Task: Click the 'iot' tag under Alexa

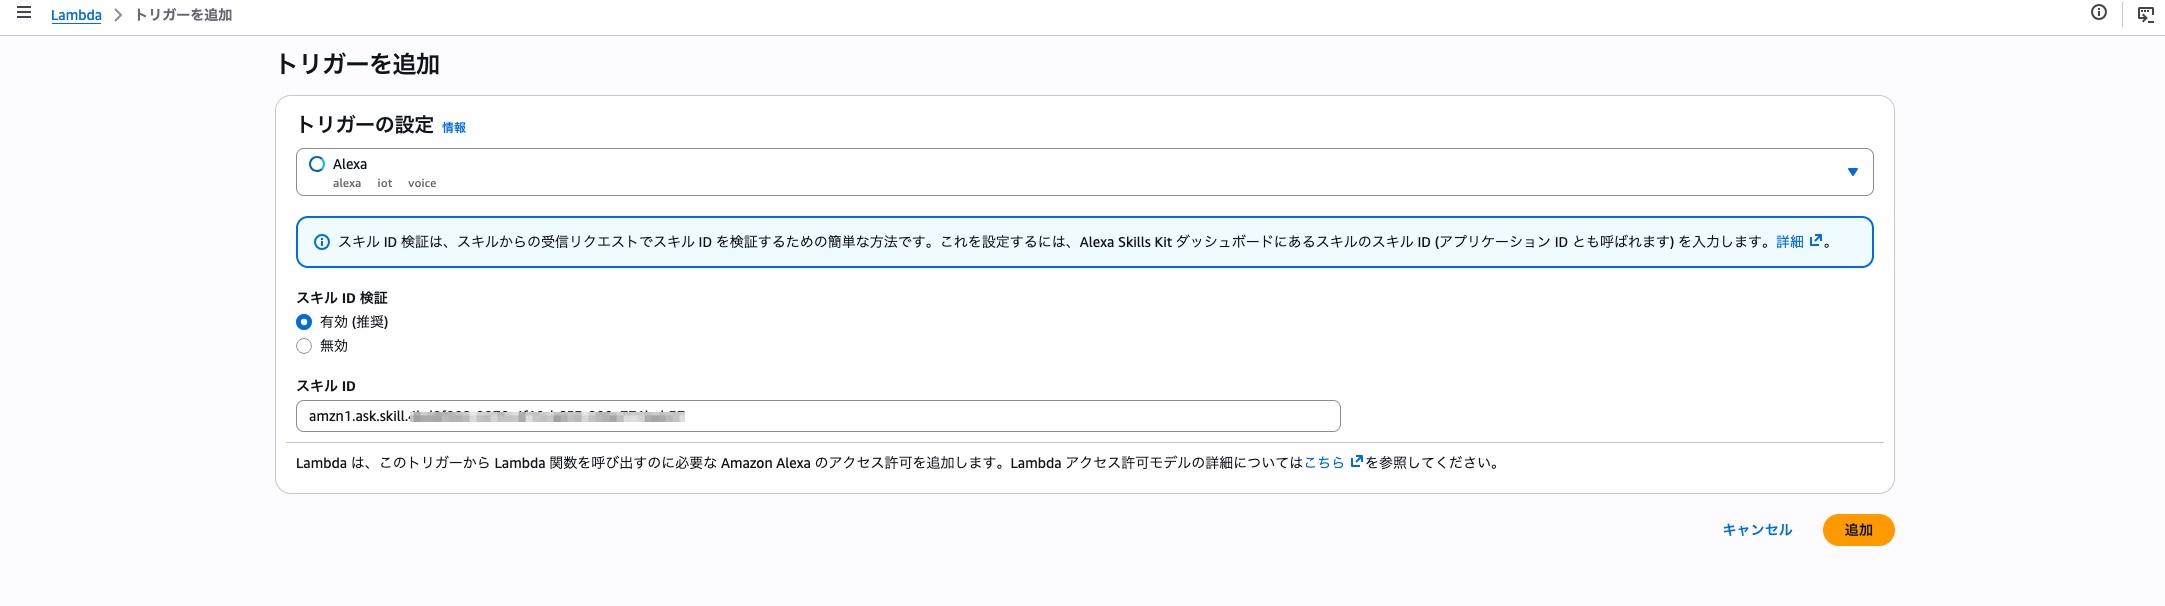Action: (384, 183)
